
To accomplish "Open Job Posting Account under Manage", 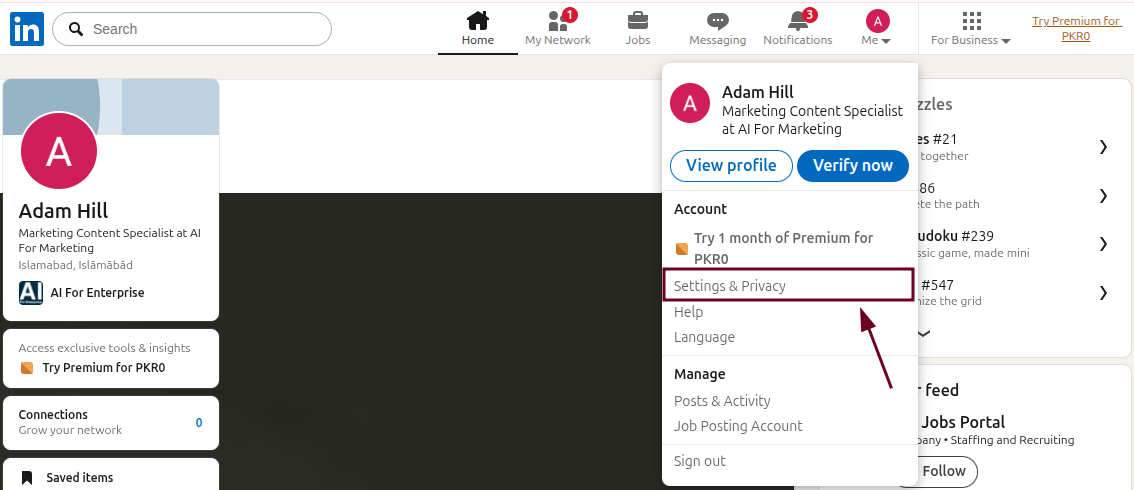I will (x=738, y=426).
